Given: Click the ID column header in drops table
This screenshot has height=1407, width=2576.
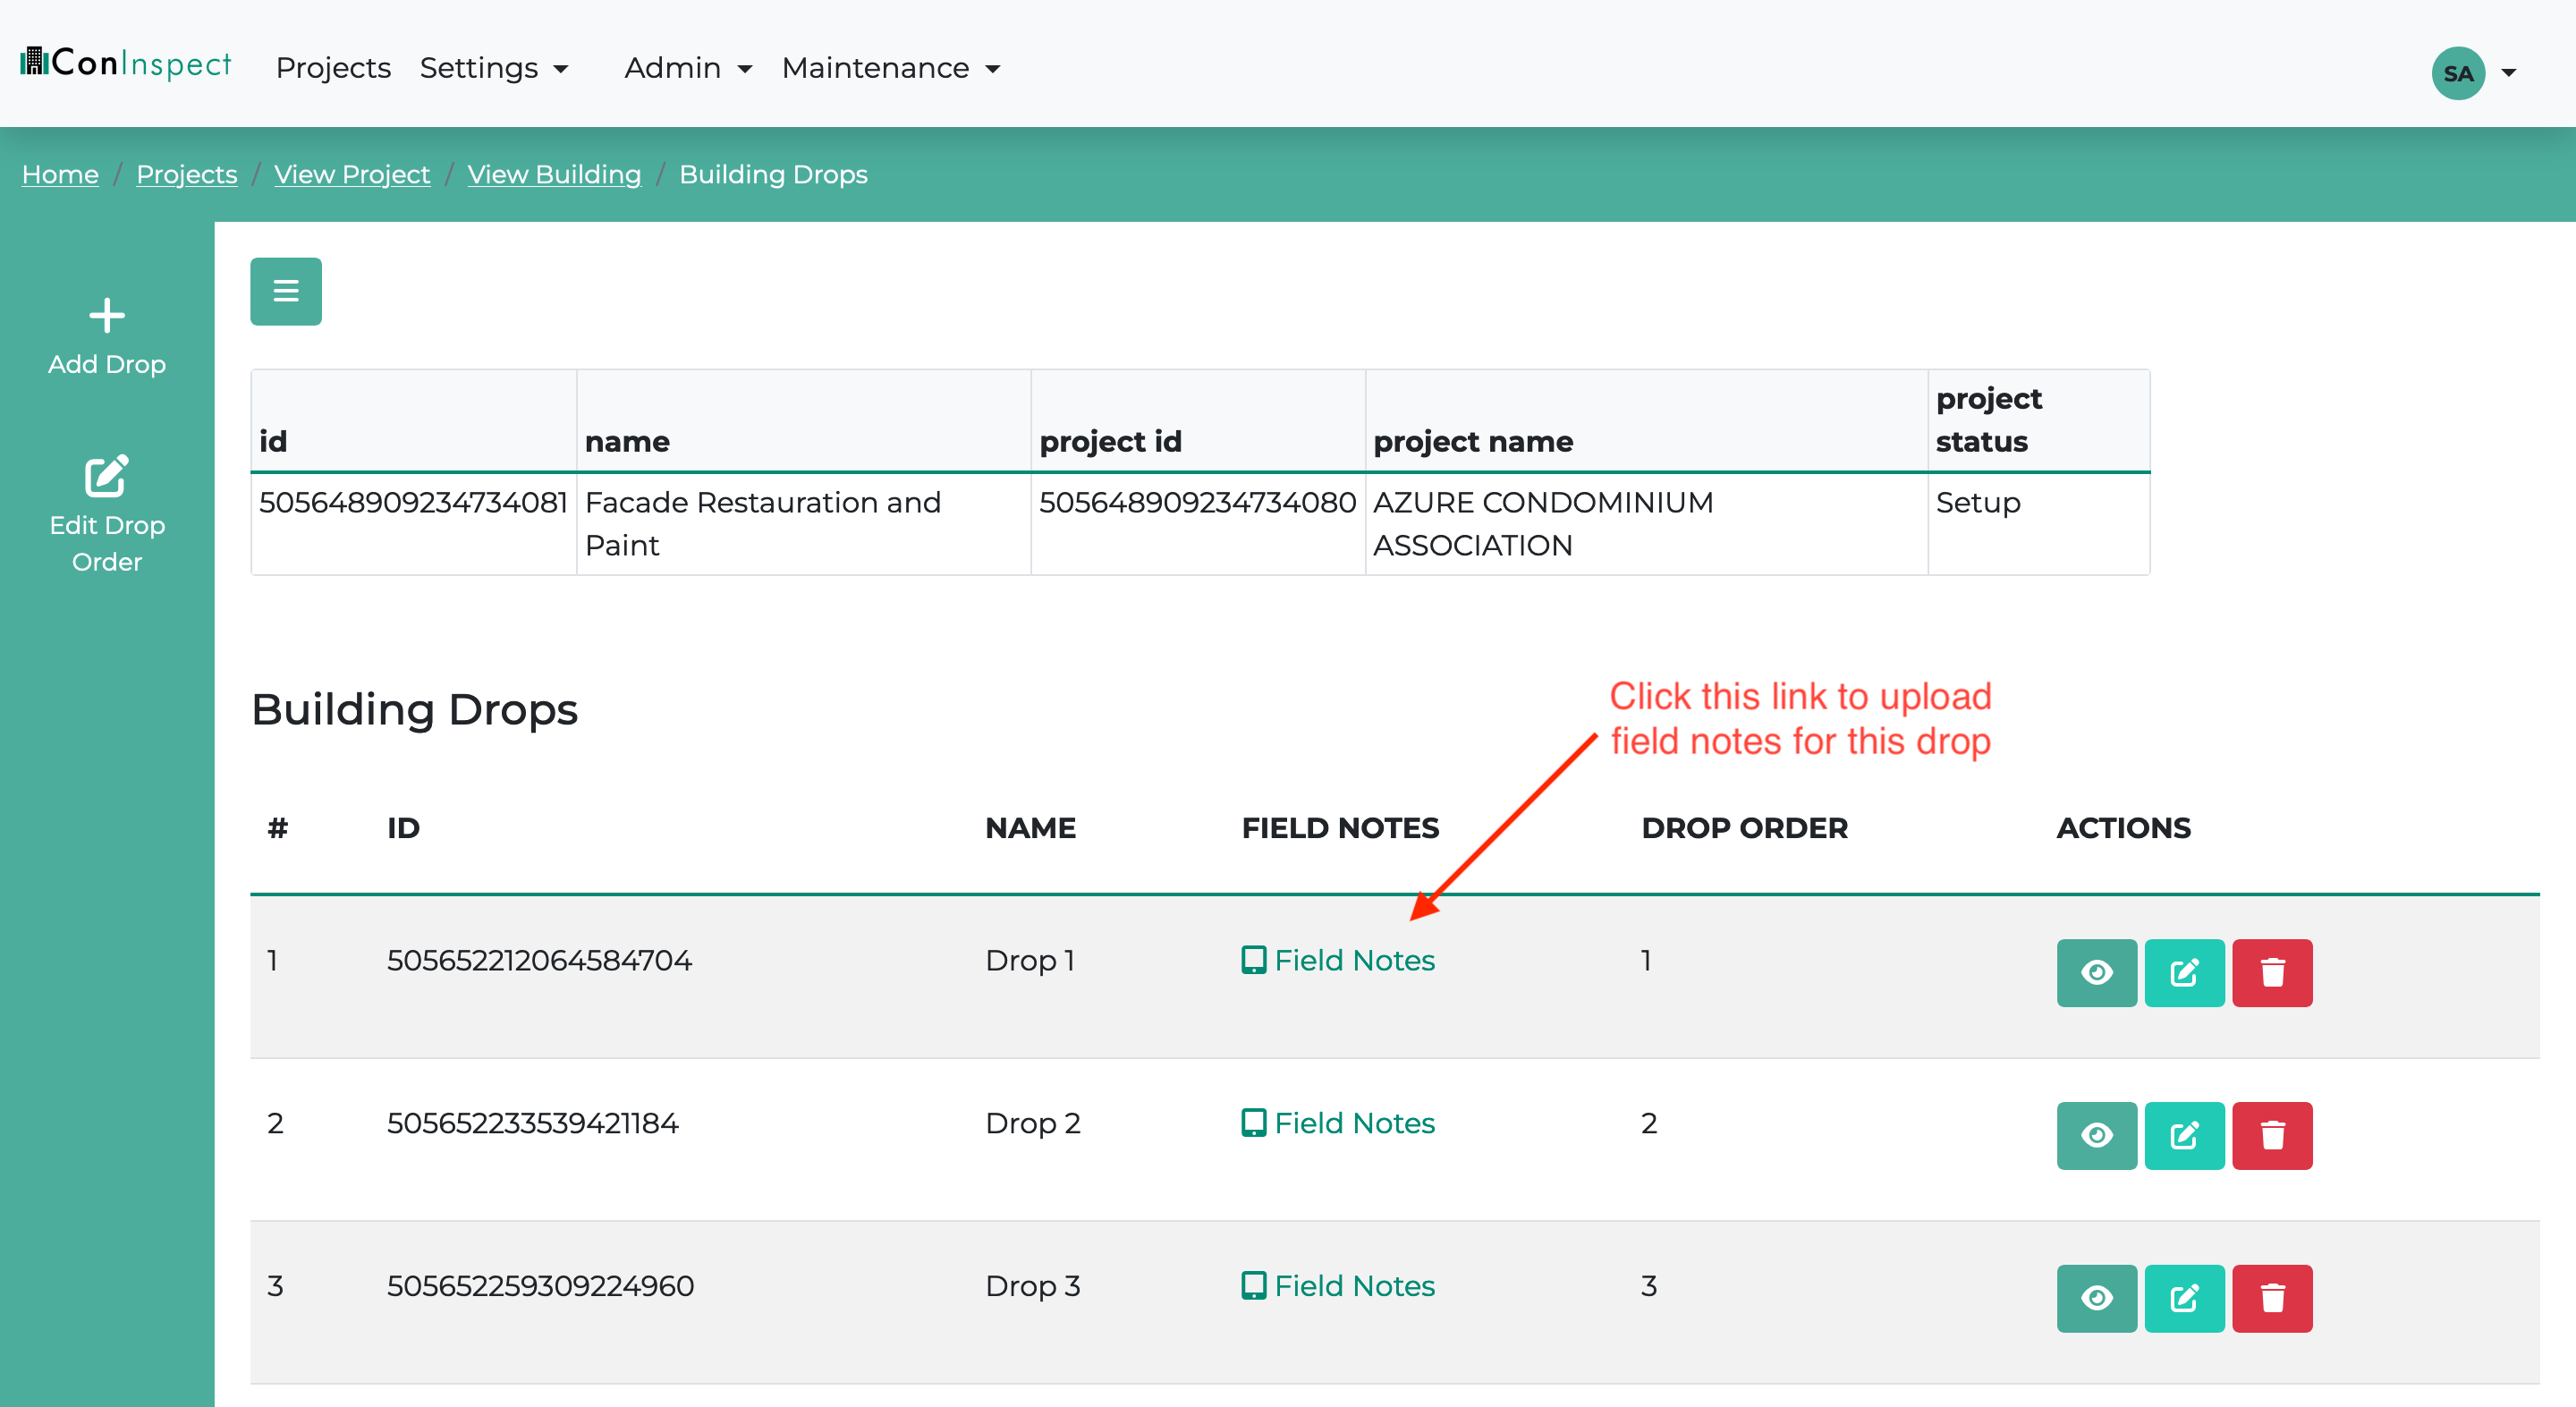Looking at the screenshot, I should 403,828.
